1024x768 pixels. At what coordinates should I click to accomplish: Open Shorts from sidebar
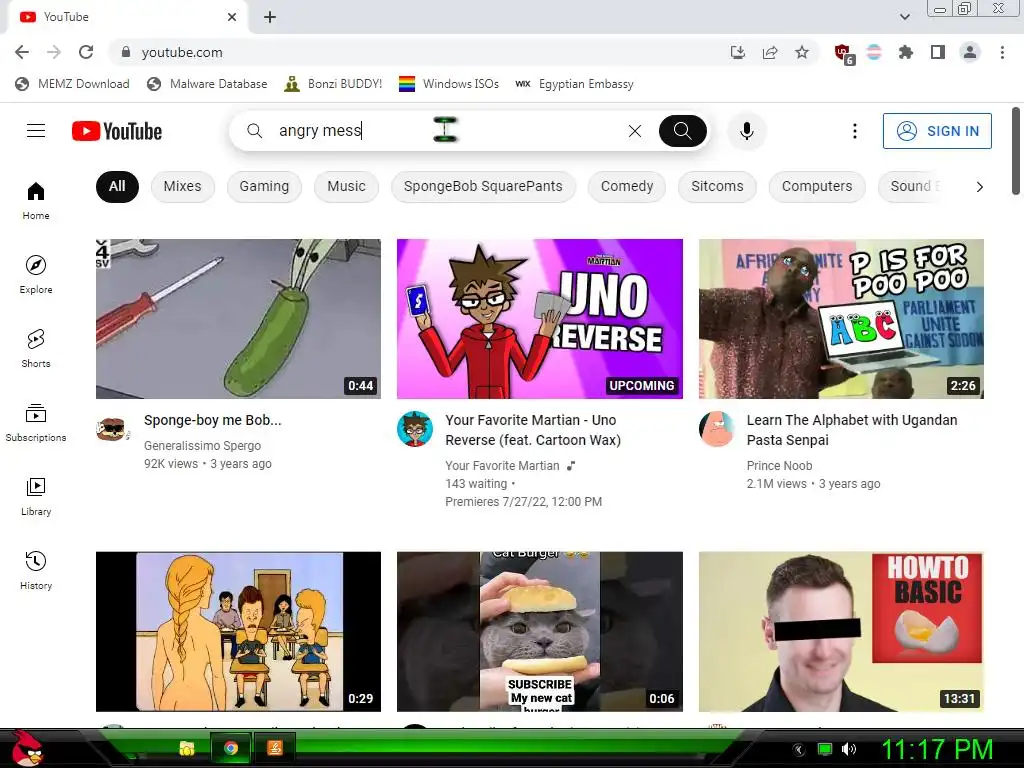pos(36,348)
